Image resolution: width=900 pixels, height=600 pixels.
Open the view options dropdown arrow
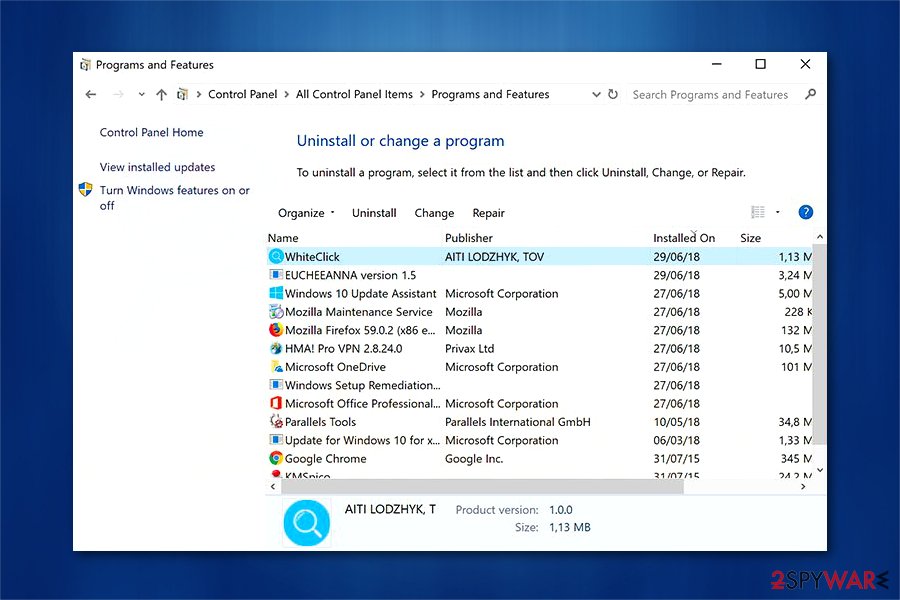click(x=778, y=212)
